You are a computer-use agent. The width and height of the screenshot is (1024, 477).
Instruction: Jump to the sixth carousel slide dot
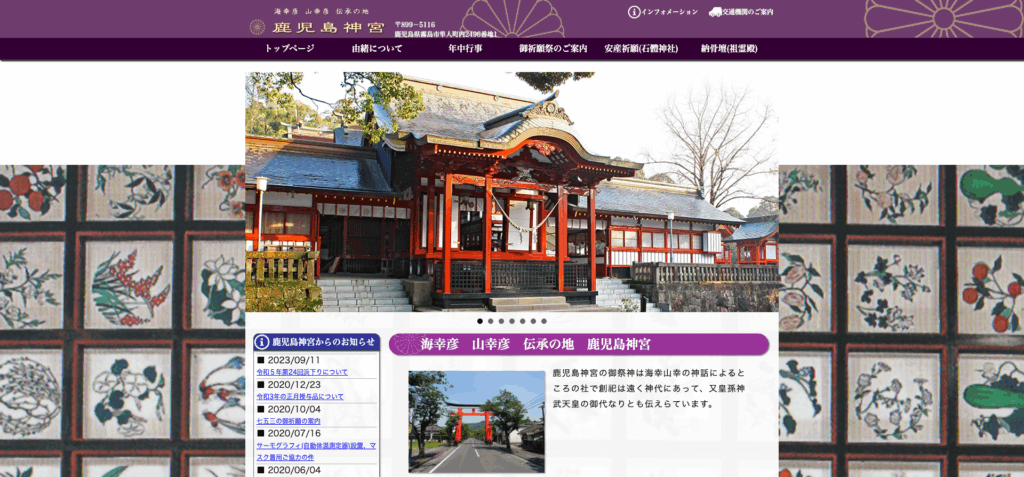[x=533, y=321]
